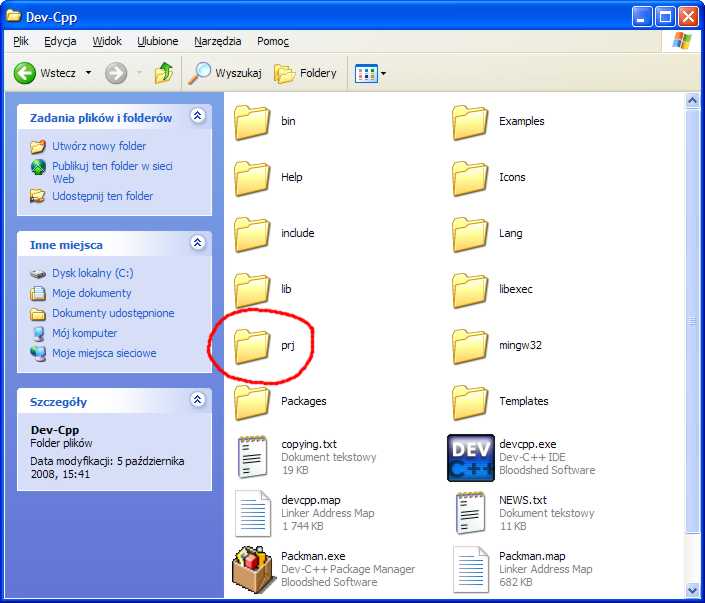Open the Wstecz history dropdown arrow
The width and height of the screenshot is (705, 603).
point(88,73)
